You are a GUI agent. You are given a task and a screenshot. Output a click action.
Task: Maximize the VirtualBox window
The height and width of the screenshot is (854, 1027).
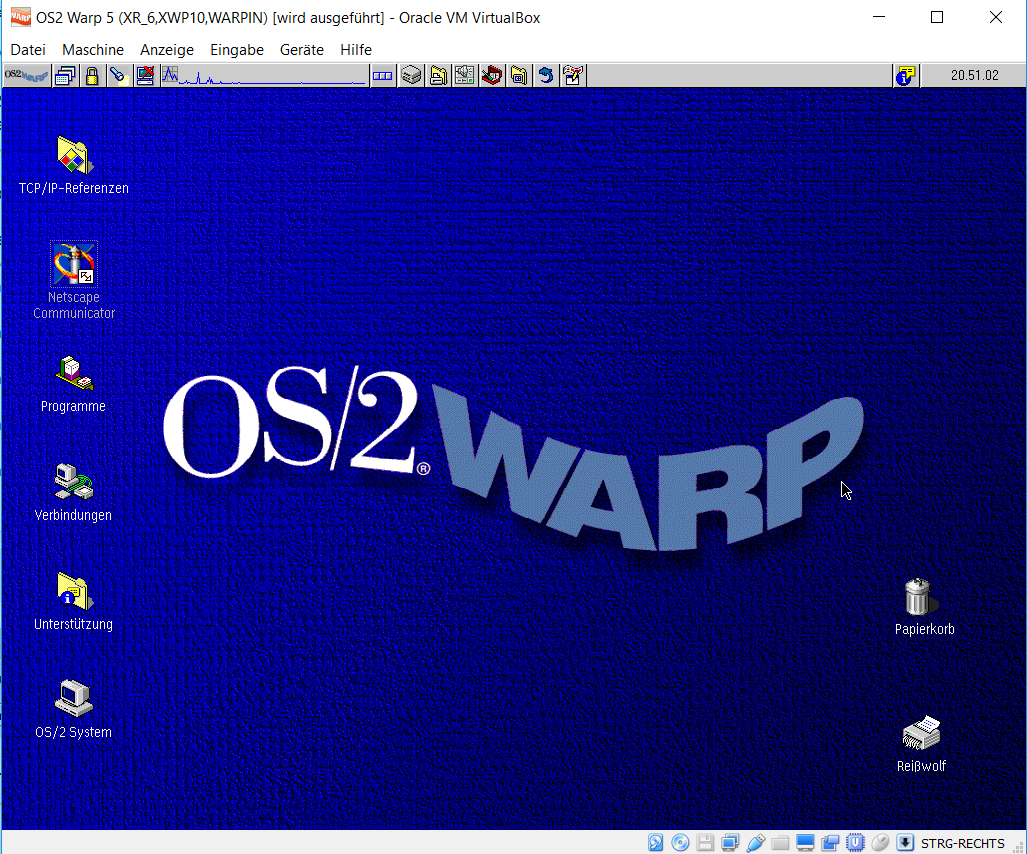coord(937,18)
